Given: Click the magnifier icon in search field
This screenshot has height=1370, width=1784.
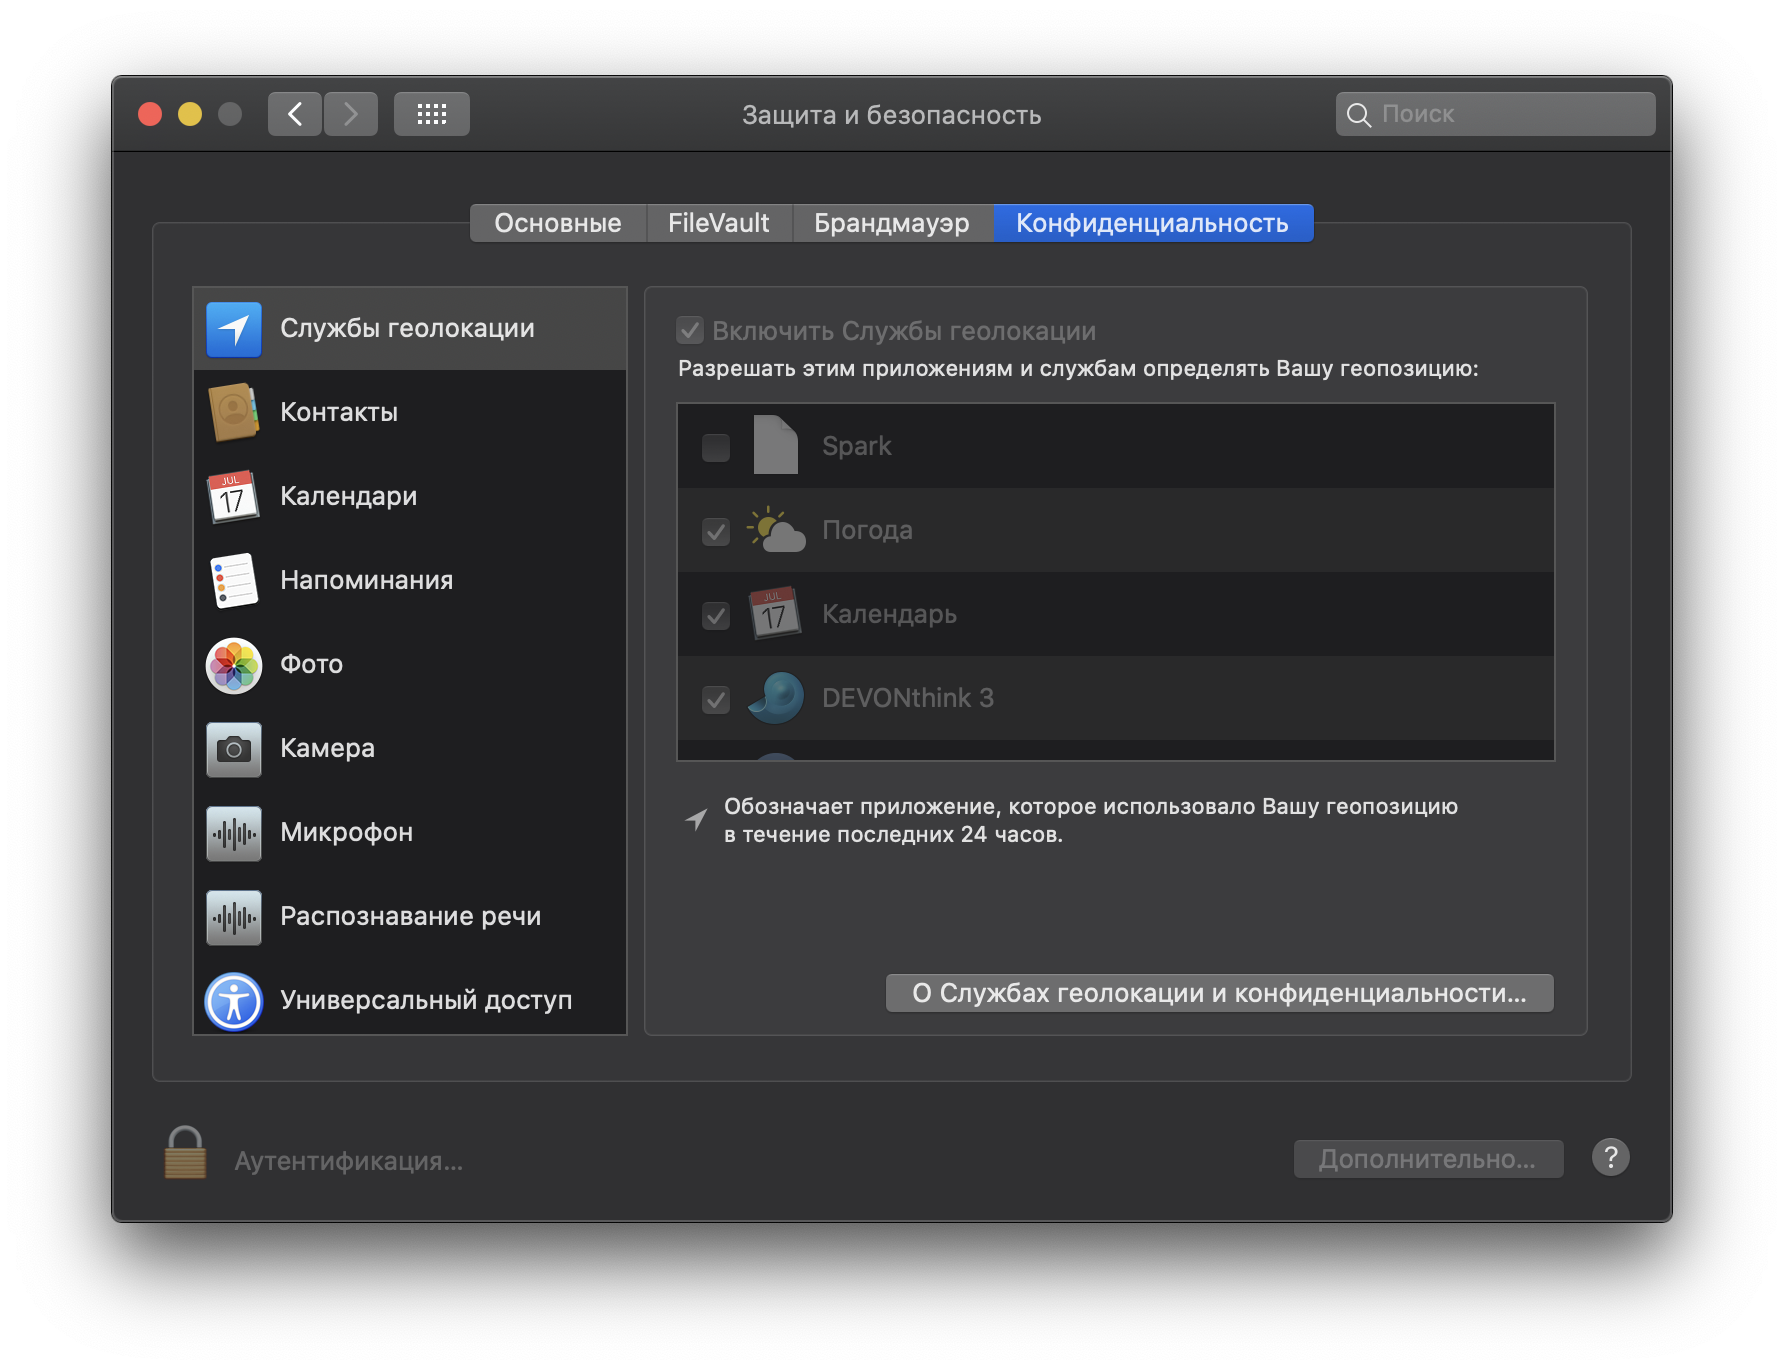Looking at the screenshot, I should point(1358,115).
